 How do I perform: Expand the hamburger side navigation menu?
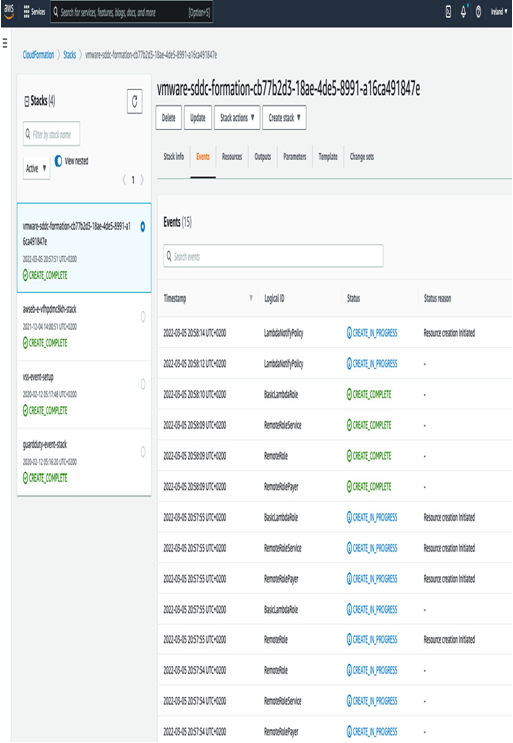click(5, 44)
